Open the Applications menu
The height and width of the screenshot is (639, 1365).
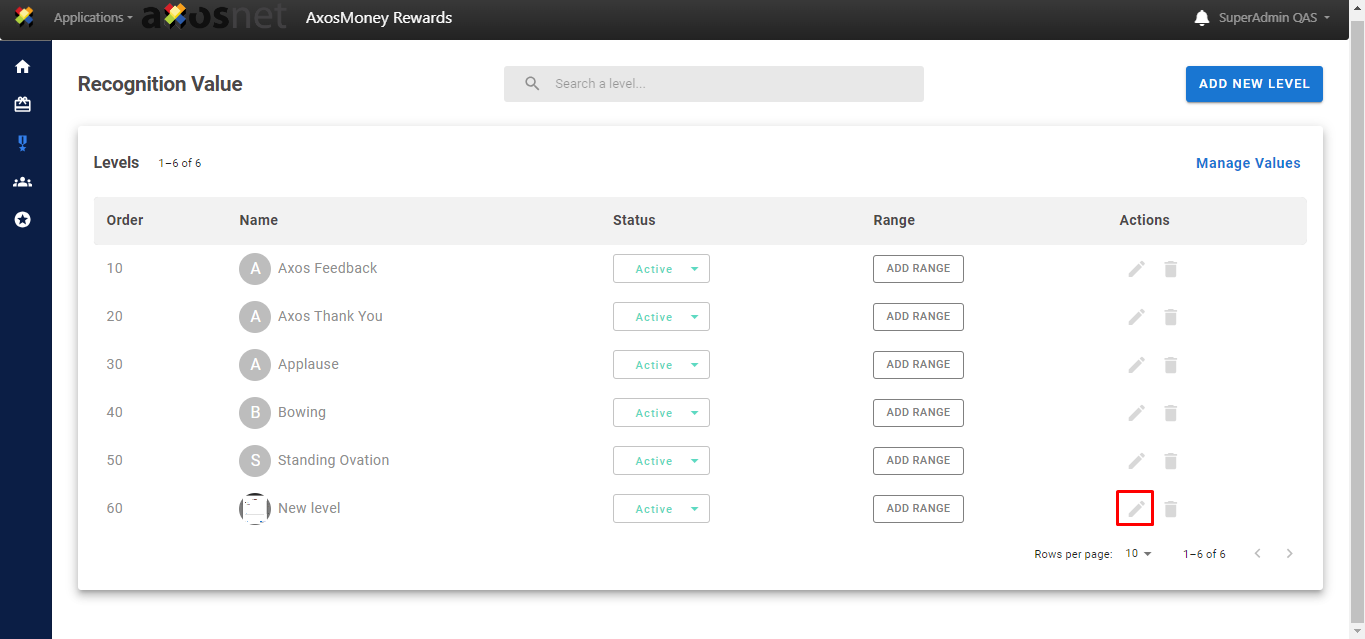[x=92, y=18]
